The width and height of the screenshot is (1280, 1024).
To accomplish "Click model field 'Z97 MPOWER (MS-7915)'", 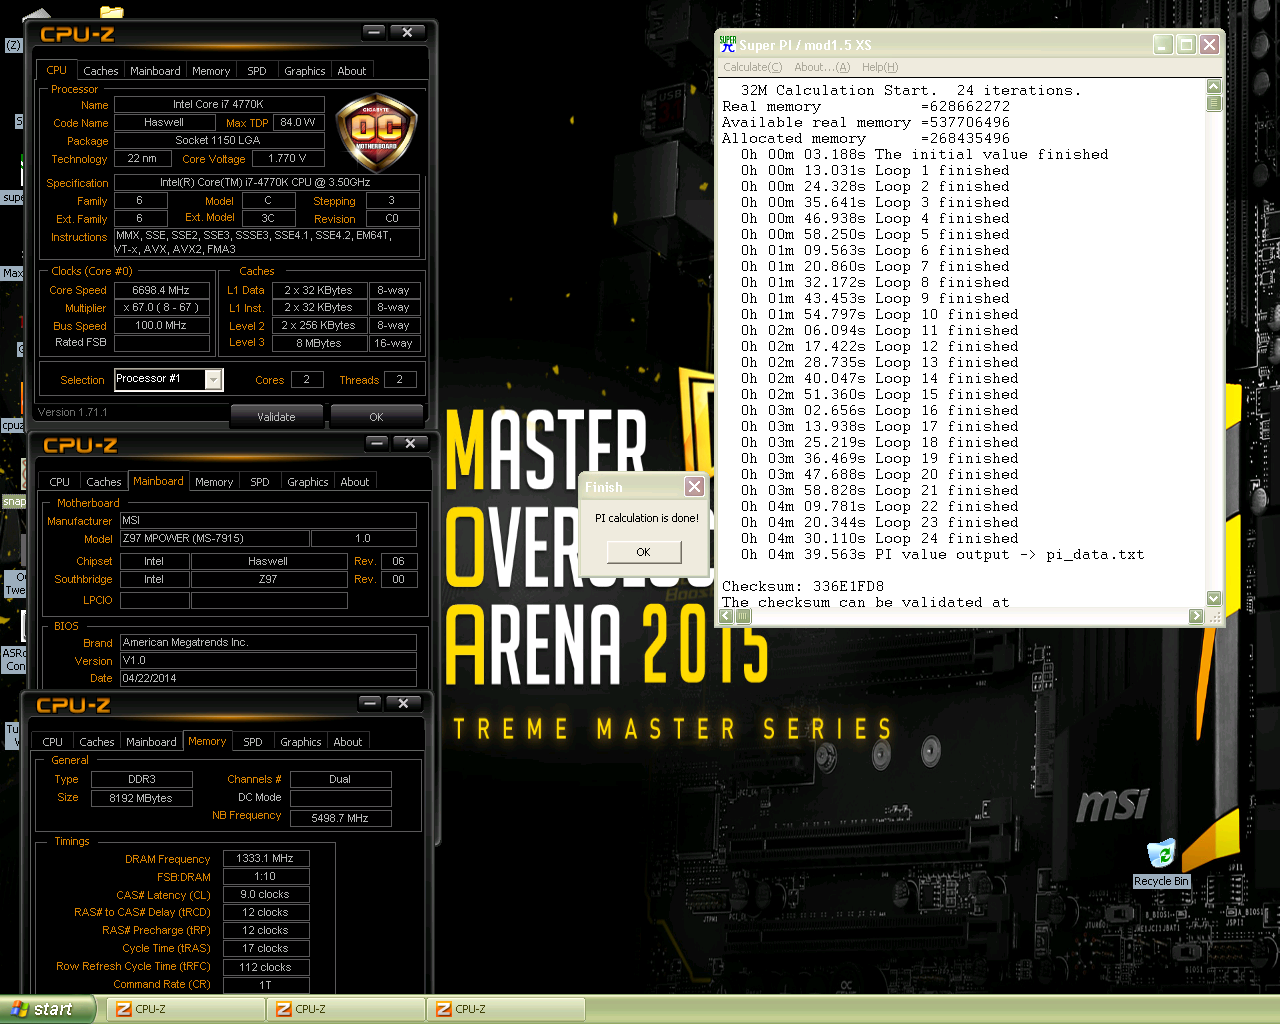I will tap(214, 538).
